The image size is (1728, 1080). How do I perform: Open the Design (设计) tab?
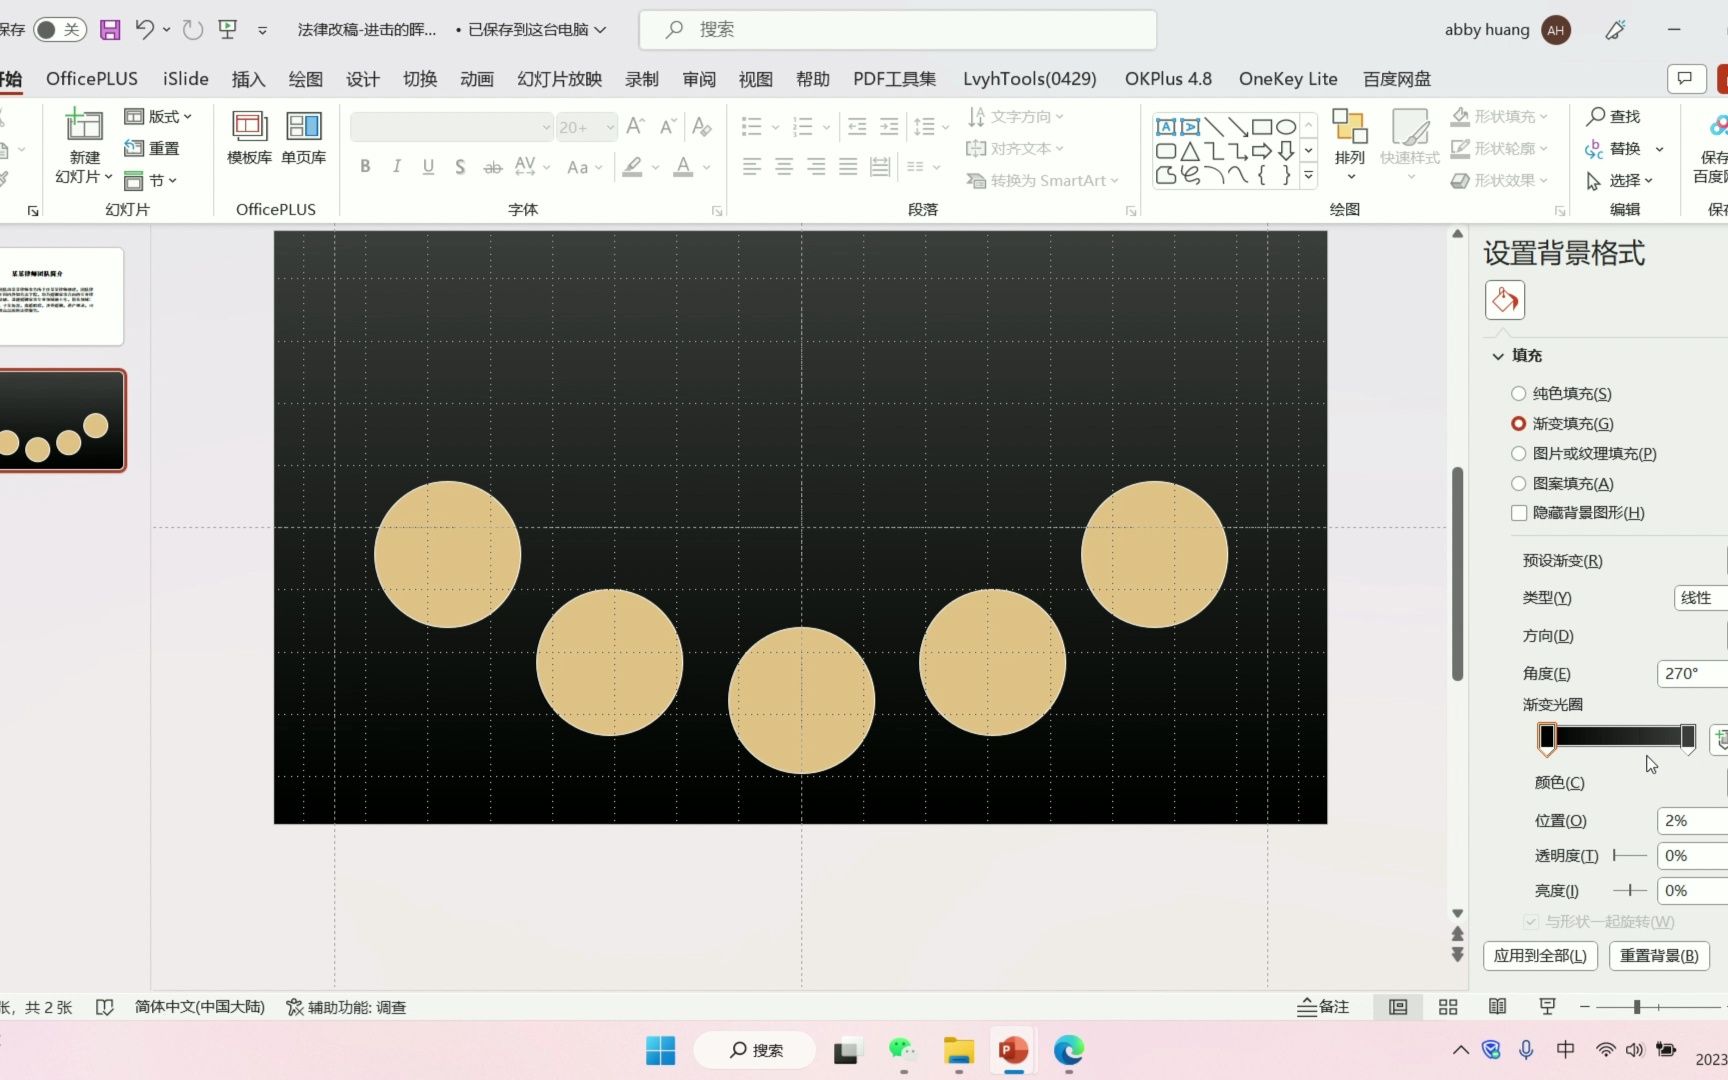363,79
